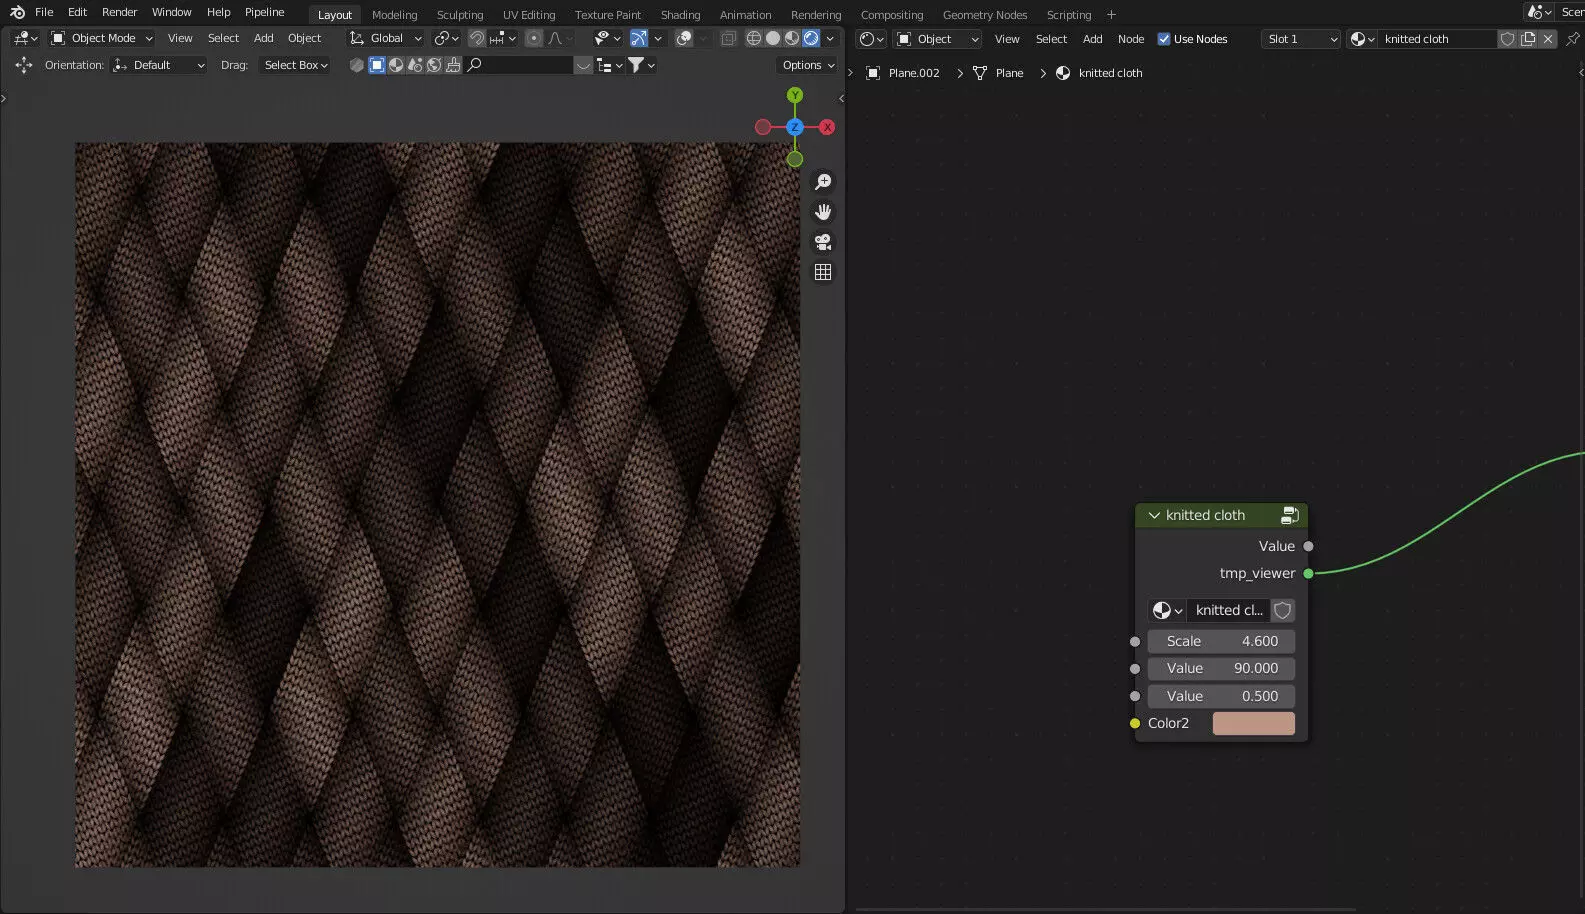Open the Orientation Default dropdown
This screenshot has width=1585, height=914.
point(160,65)
